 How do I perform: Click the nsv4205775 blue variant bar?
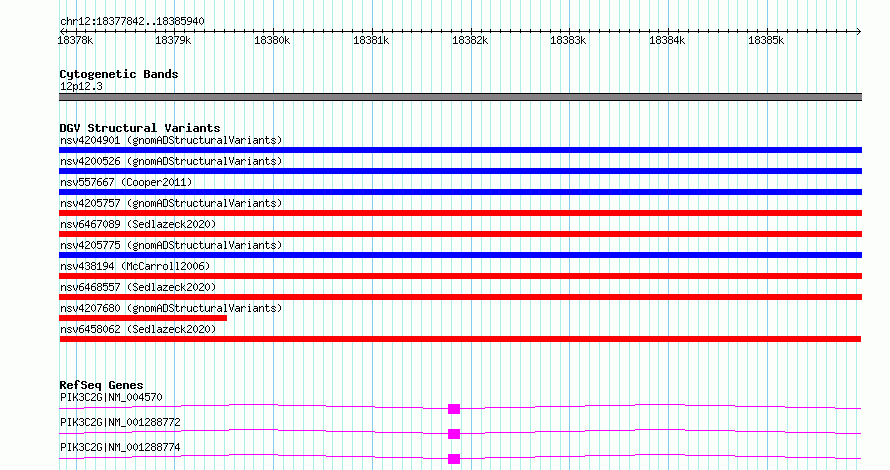pyautogui.click(x=460, y=255)
